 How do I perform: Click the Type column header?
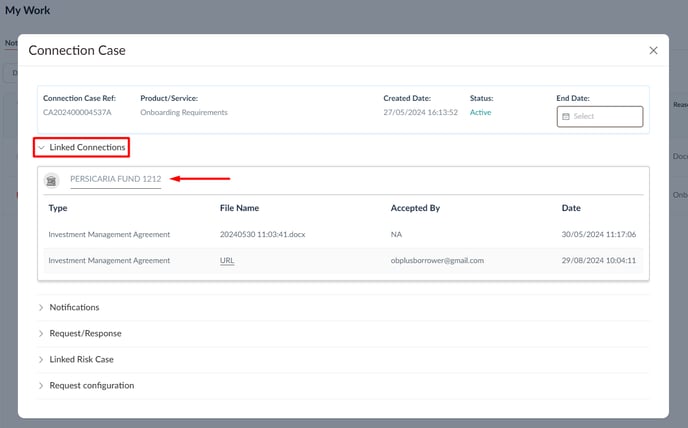click(58, 208)
